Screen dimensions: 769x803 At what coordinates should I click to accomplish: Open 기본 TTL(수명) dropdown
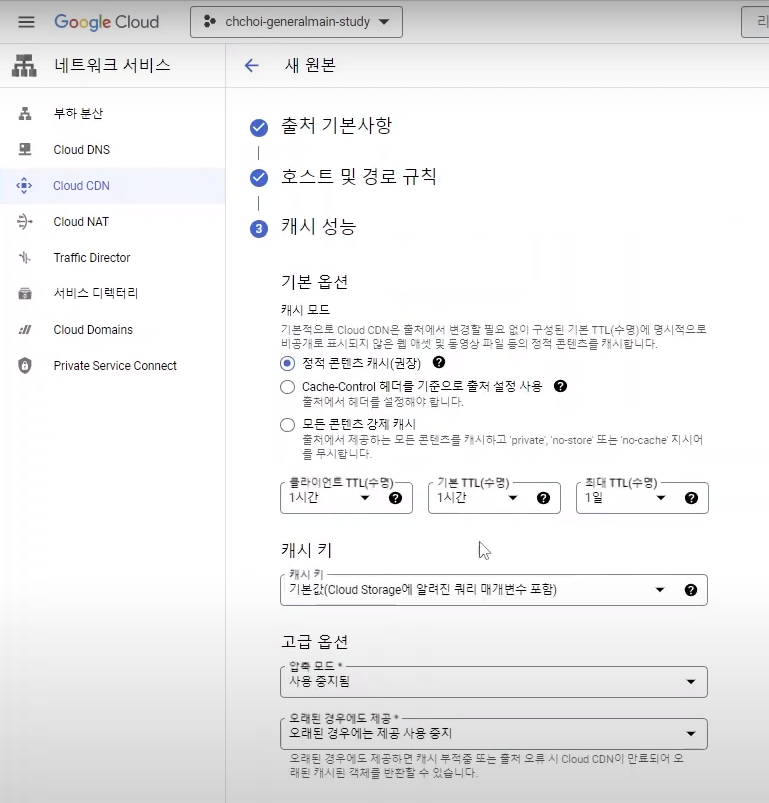point(494,498)
